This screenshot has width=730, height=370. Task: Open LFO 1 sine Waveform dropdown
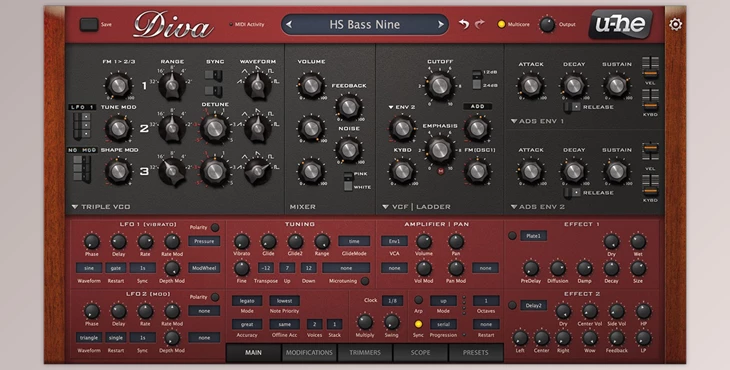coord(89,268)
